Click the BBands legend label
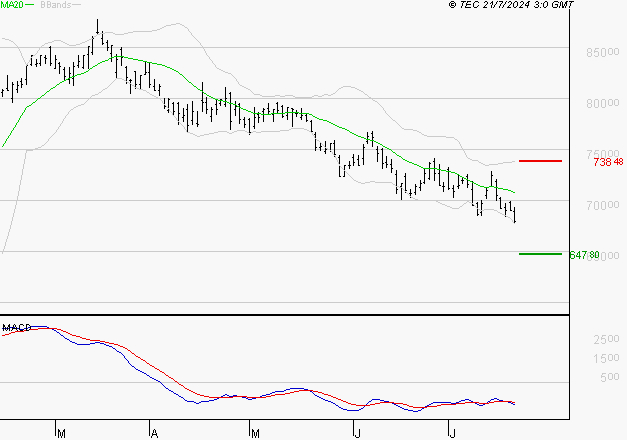 [56, 5]
